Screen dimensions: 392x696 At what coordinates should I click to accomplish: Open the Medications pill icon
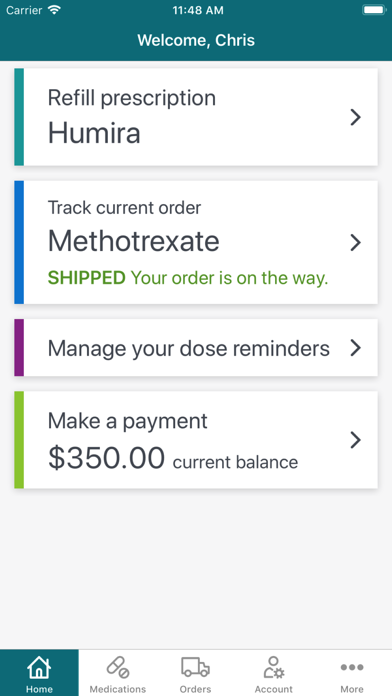tap(118, 667)
